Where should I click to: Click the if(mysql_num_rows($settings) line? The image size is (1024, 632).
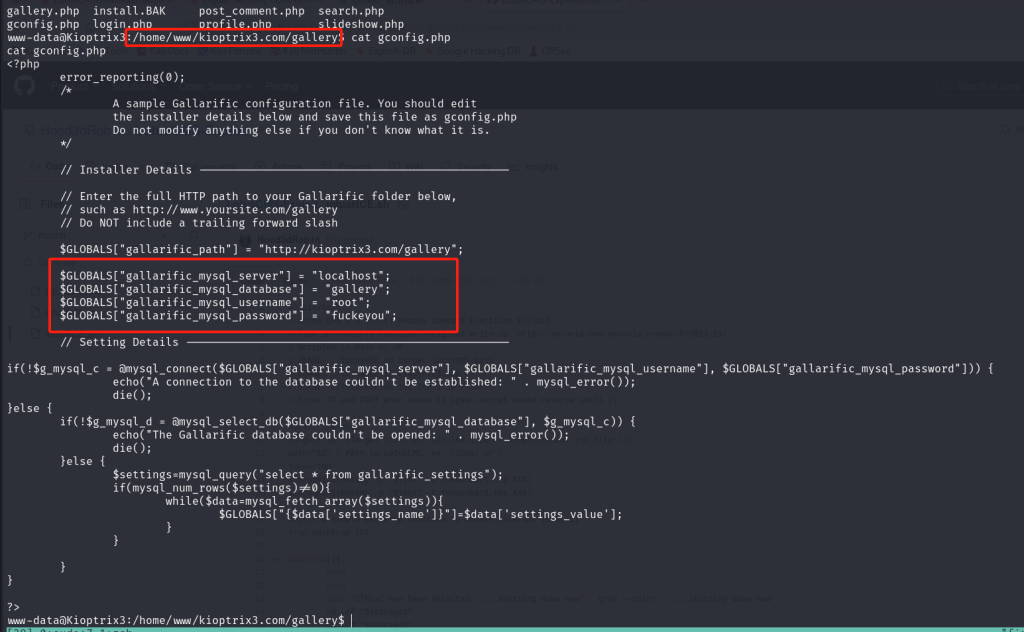[x=221, y=488]
